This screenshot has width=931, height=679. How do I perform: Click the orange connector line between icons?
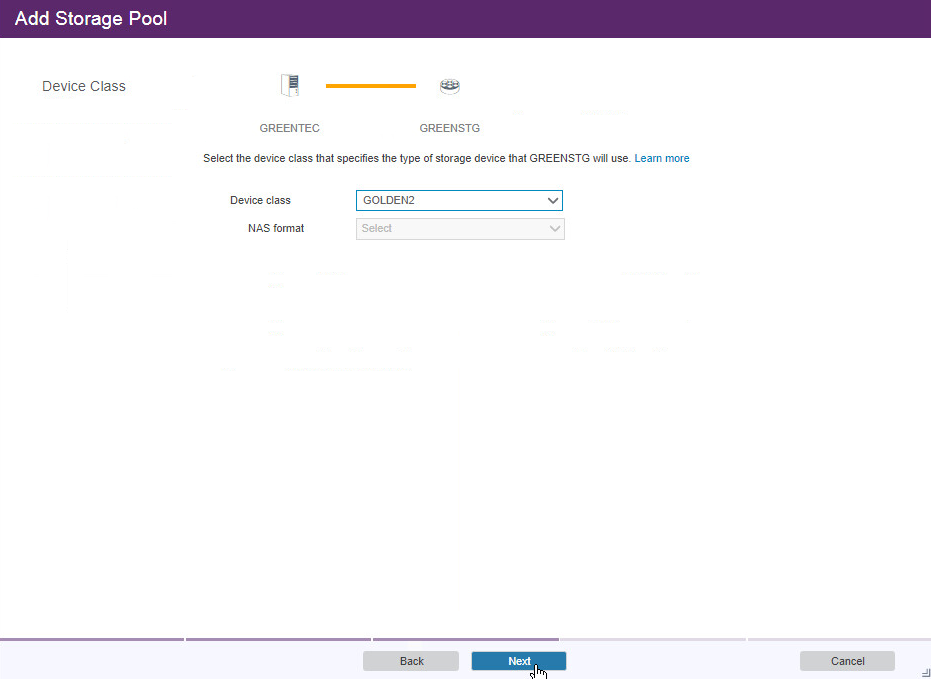370,86
